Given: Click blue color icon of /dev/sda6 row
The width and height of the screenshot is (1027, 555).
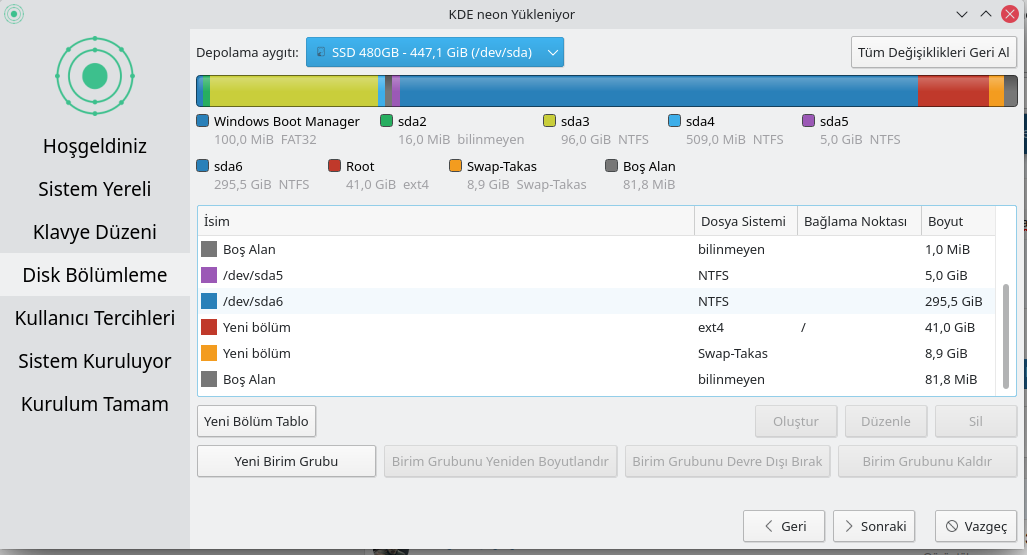Looking at the screenshot, I should [209, 301].
